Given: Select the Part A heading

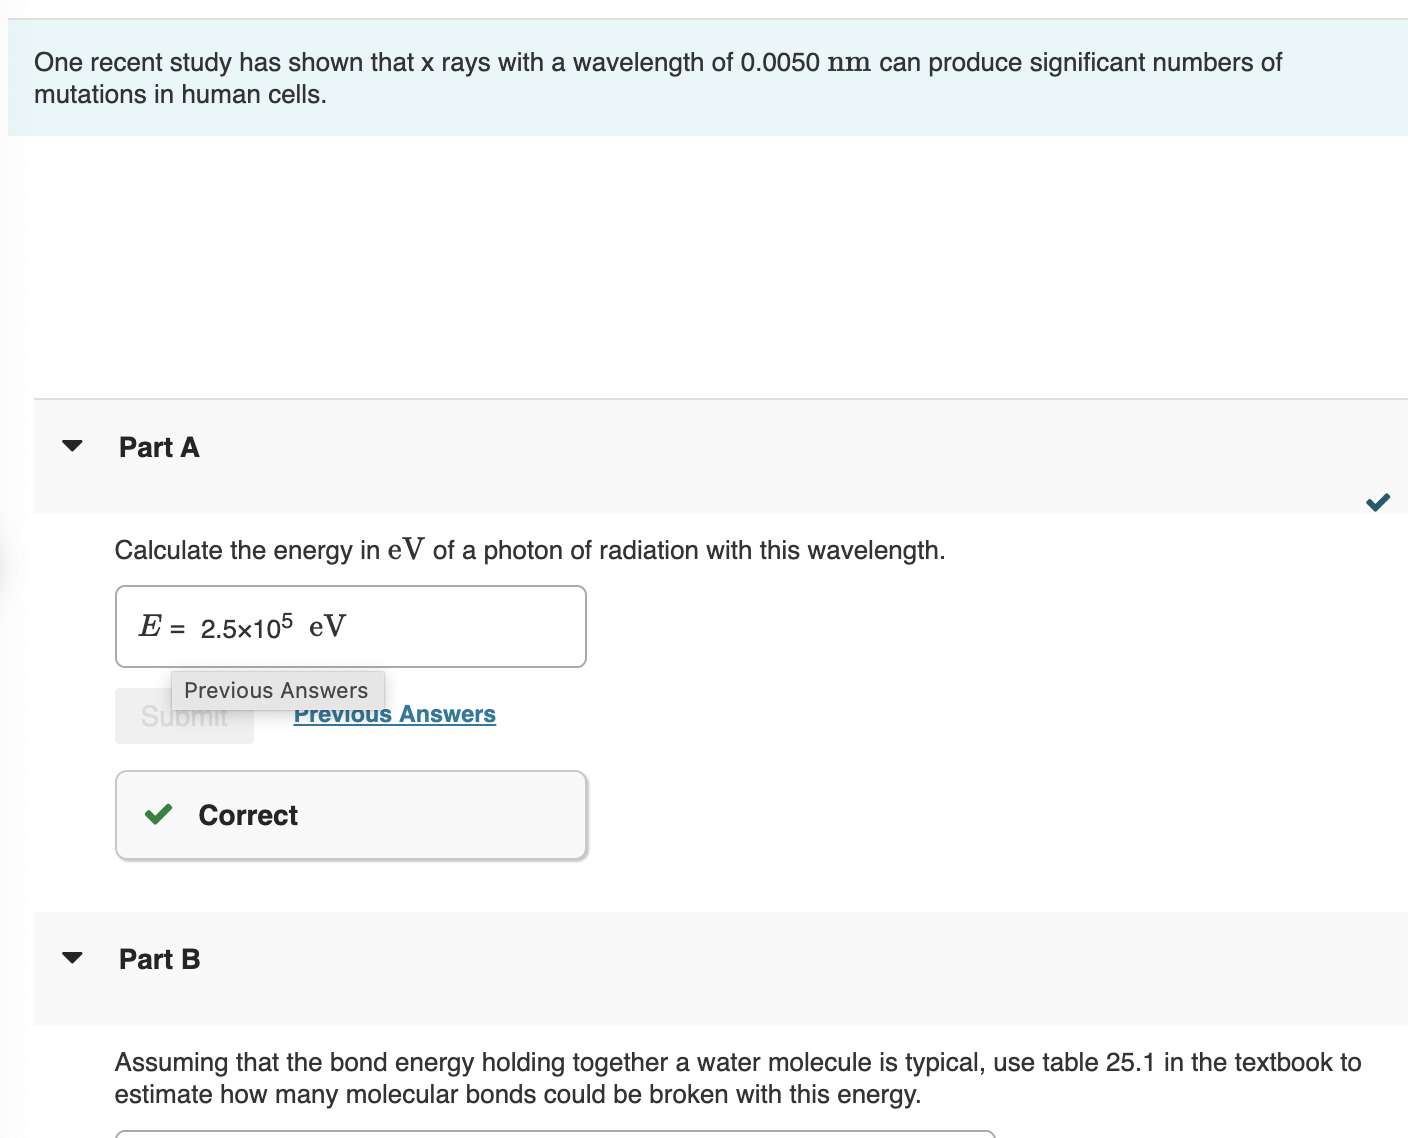Looking at the screenshot, I should [x=159, y=447].
